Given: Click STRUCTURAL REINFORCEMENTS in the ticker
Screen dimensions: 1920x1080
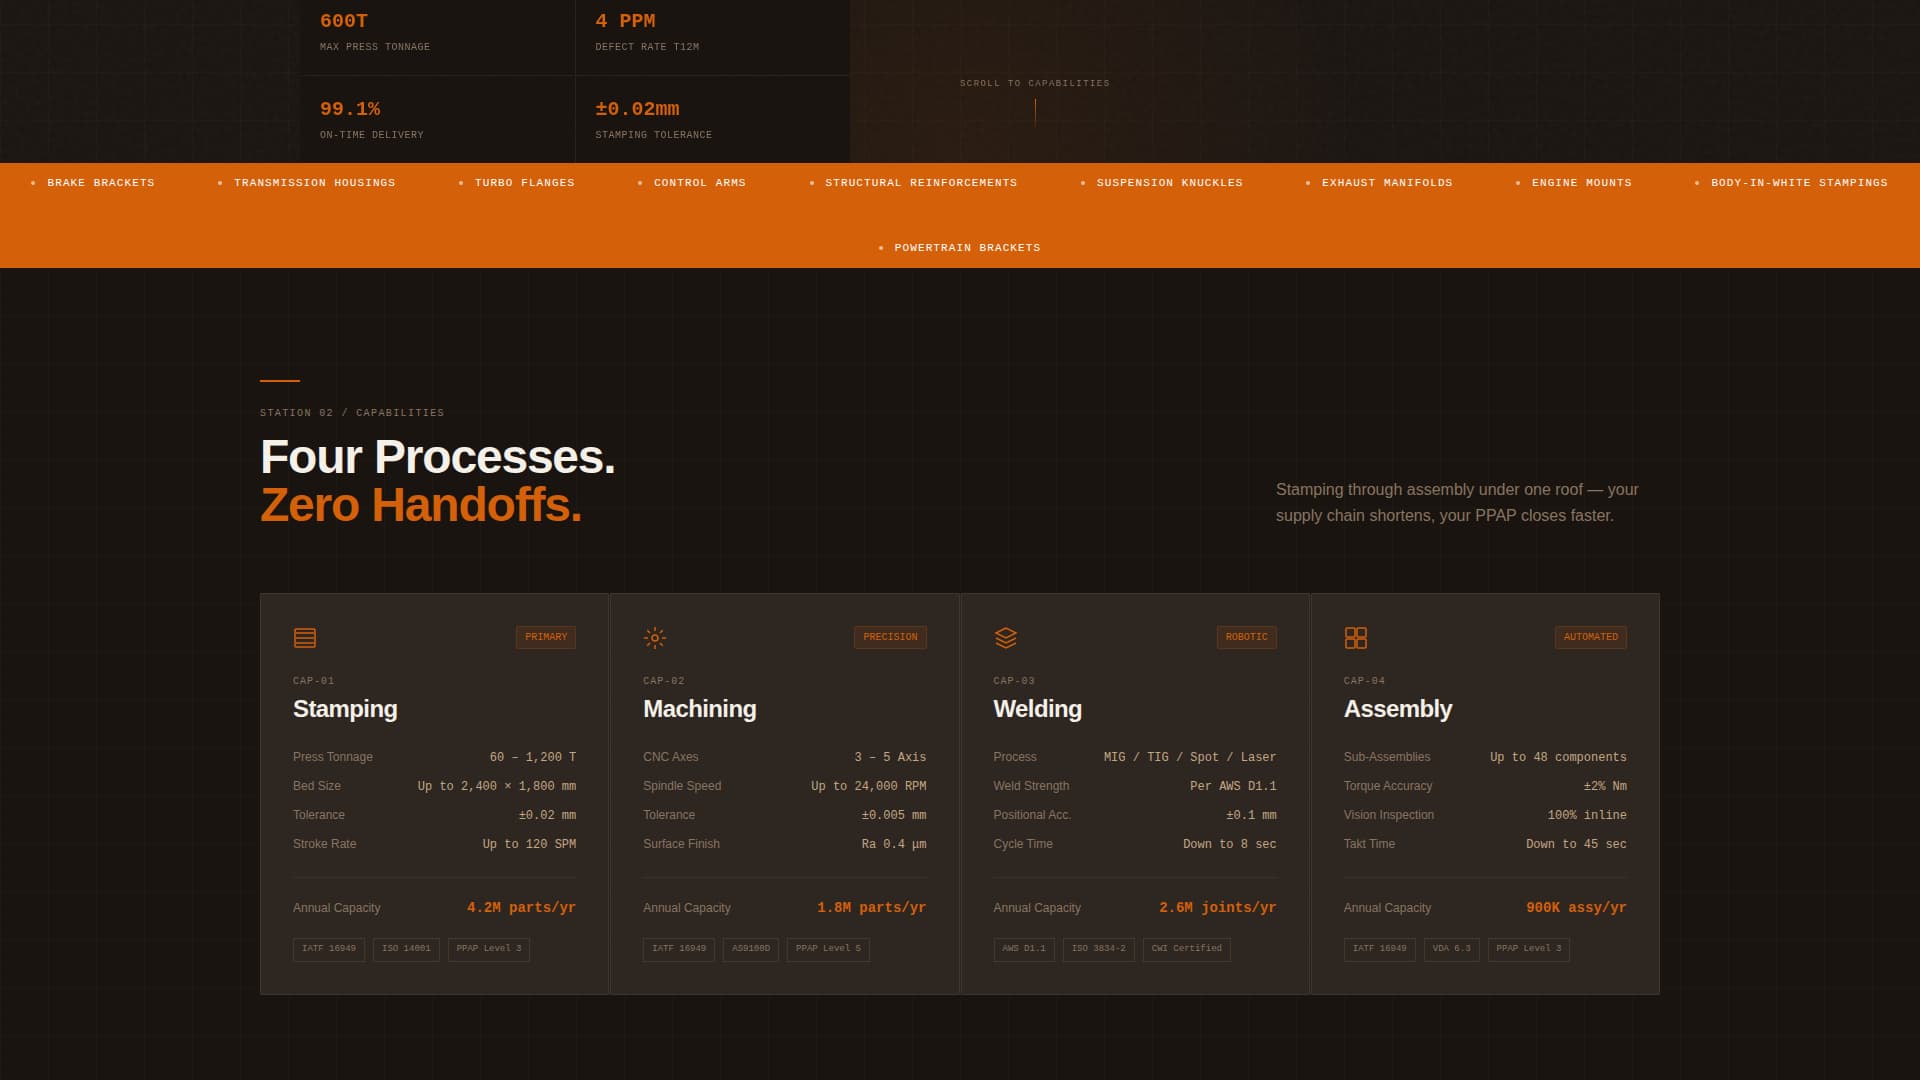Looking at the screenshot, I should (x=921, y=183).
